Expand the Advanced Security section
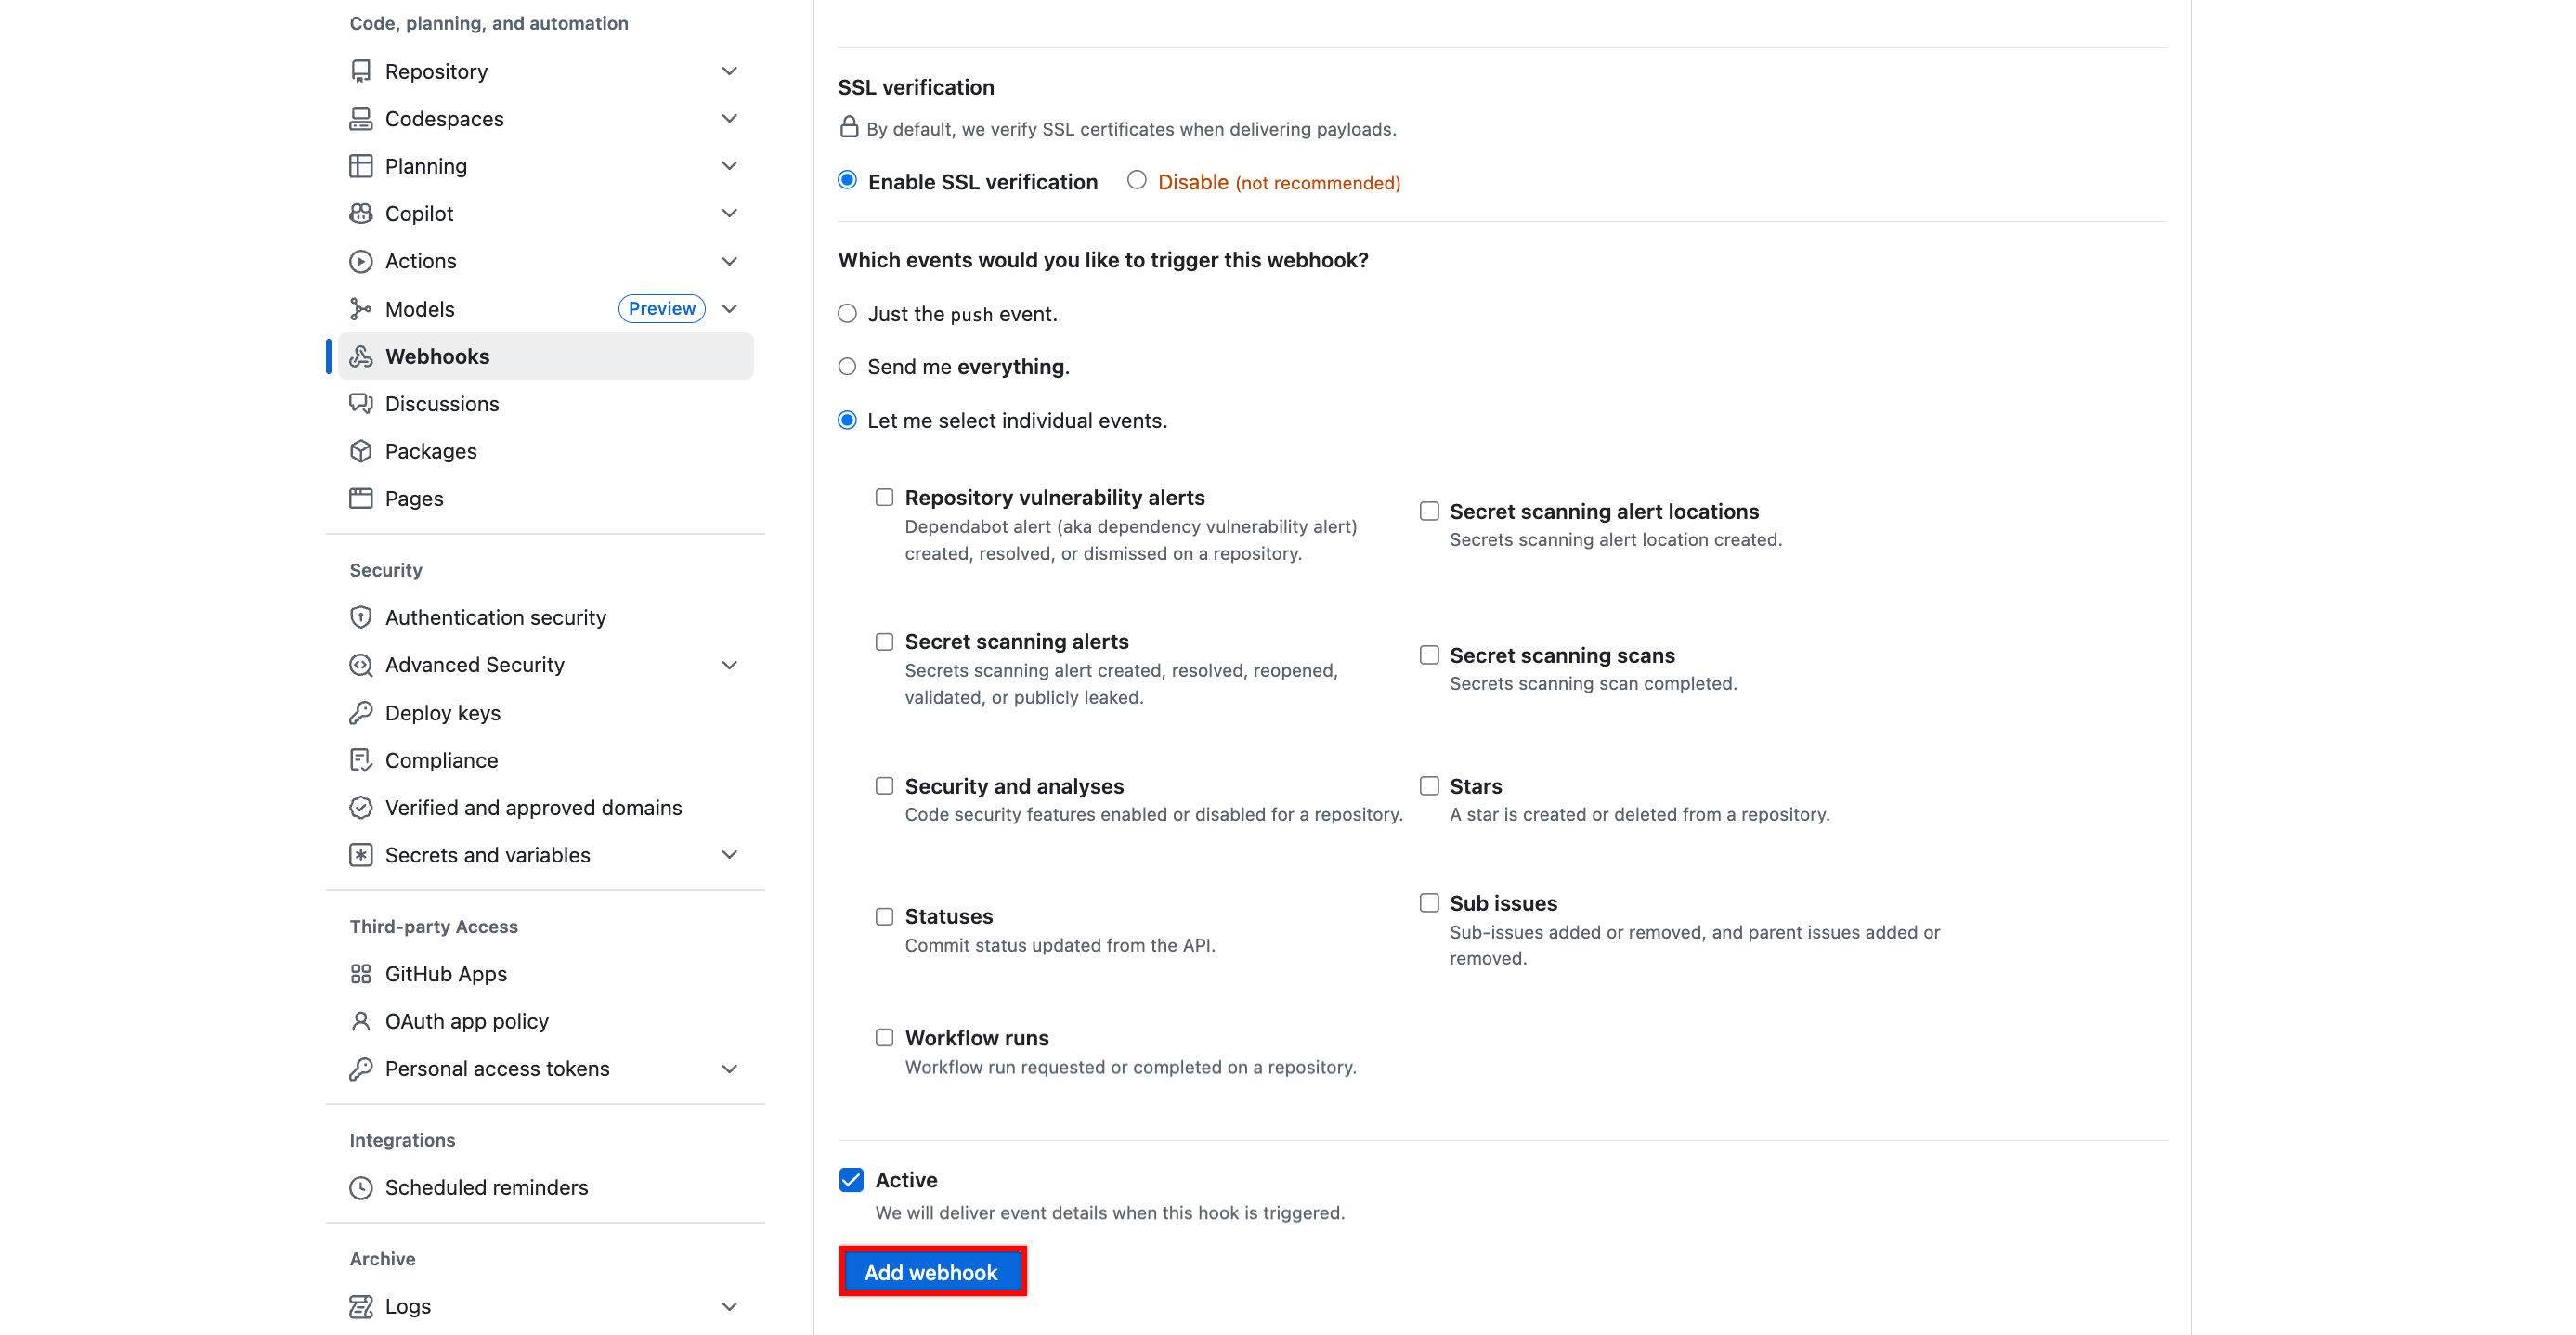 point(730,664)
